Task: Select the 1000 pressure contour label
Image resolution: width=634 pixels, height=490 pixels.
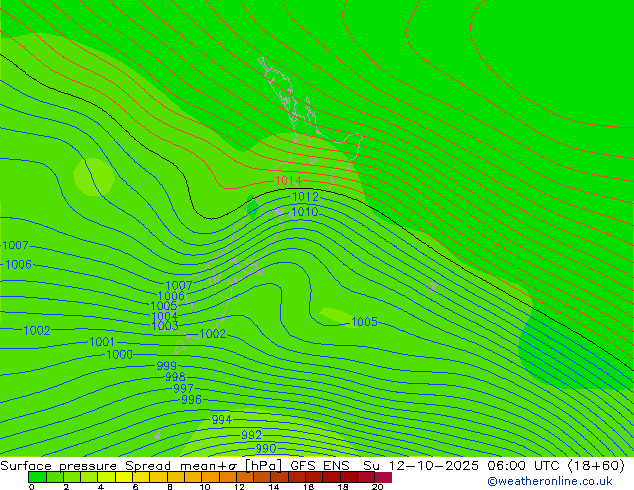Action: coord(119,355)
